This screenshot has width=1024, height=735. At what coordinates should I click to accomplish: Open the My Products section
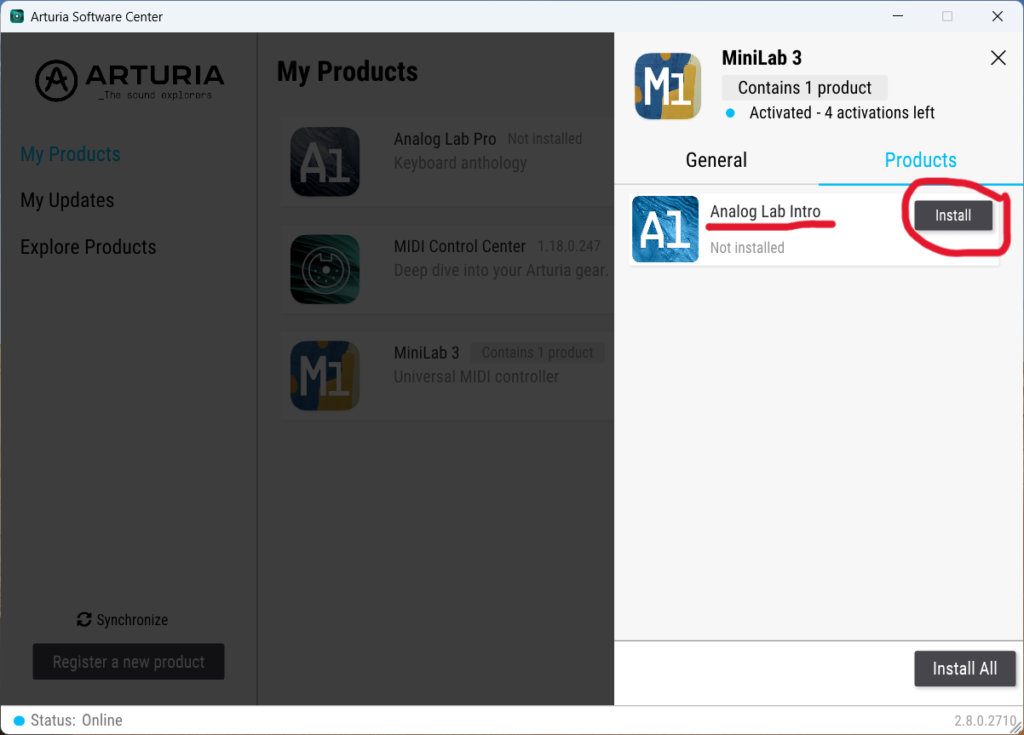coord(71,154)
